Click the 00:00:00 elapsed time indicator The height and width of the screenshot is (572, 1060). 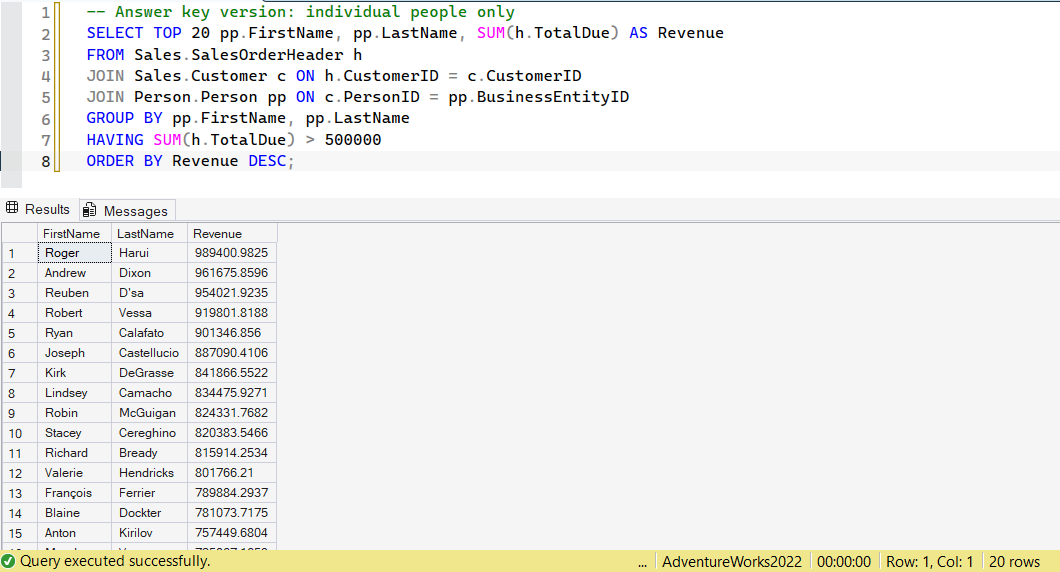click(844, 561)
